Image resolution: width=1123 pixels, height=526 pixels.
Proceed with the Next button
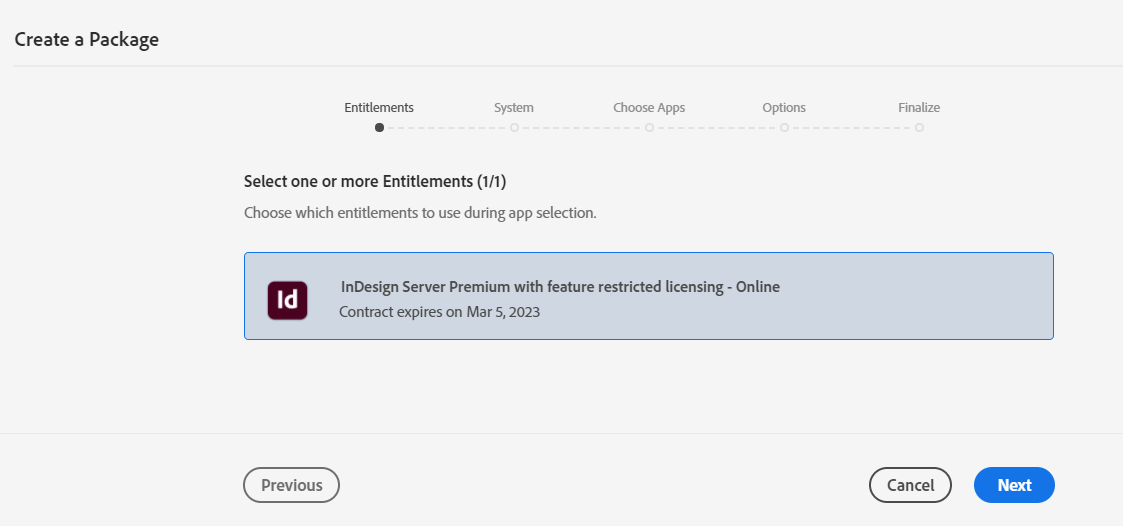tap(1014, 485)
